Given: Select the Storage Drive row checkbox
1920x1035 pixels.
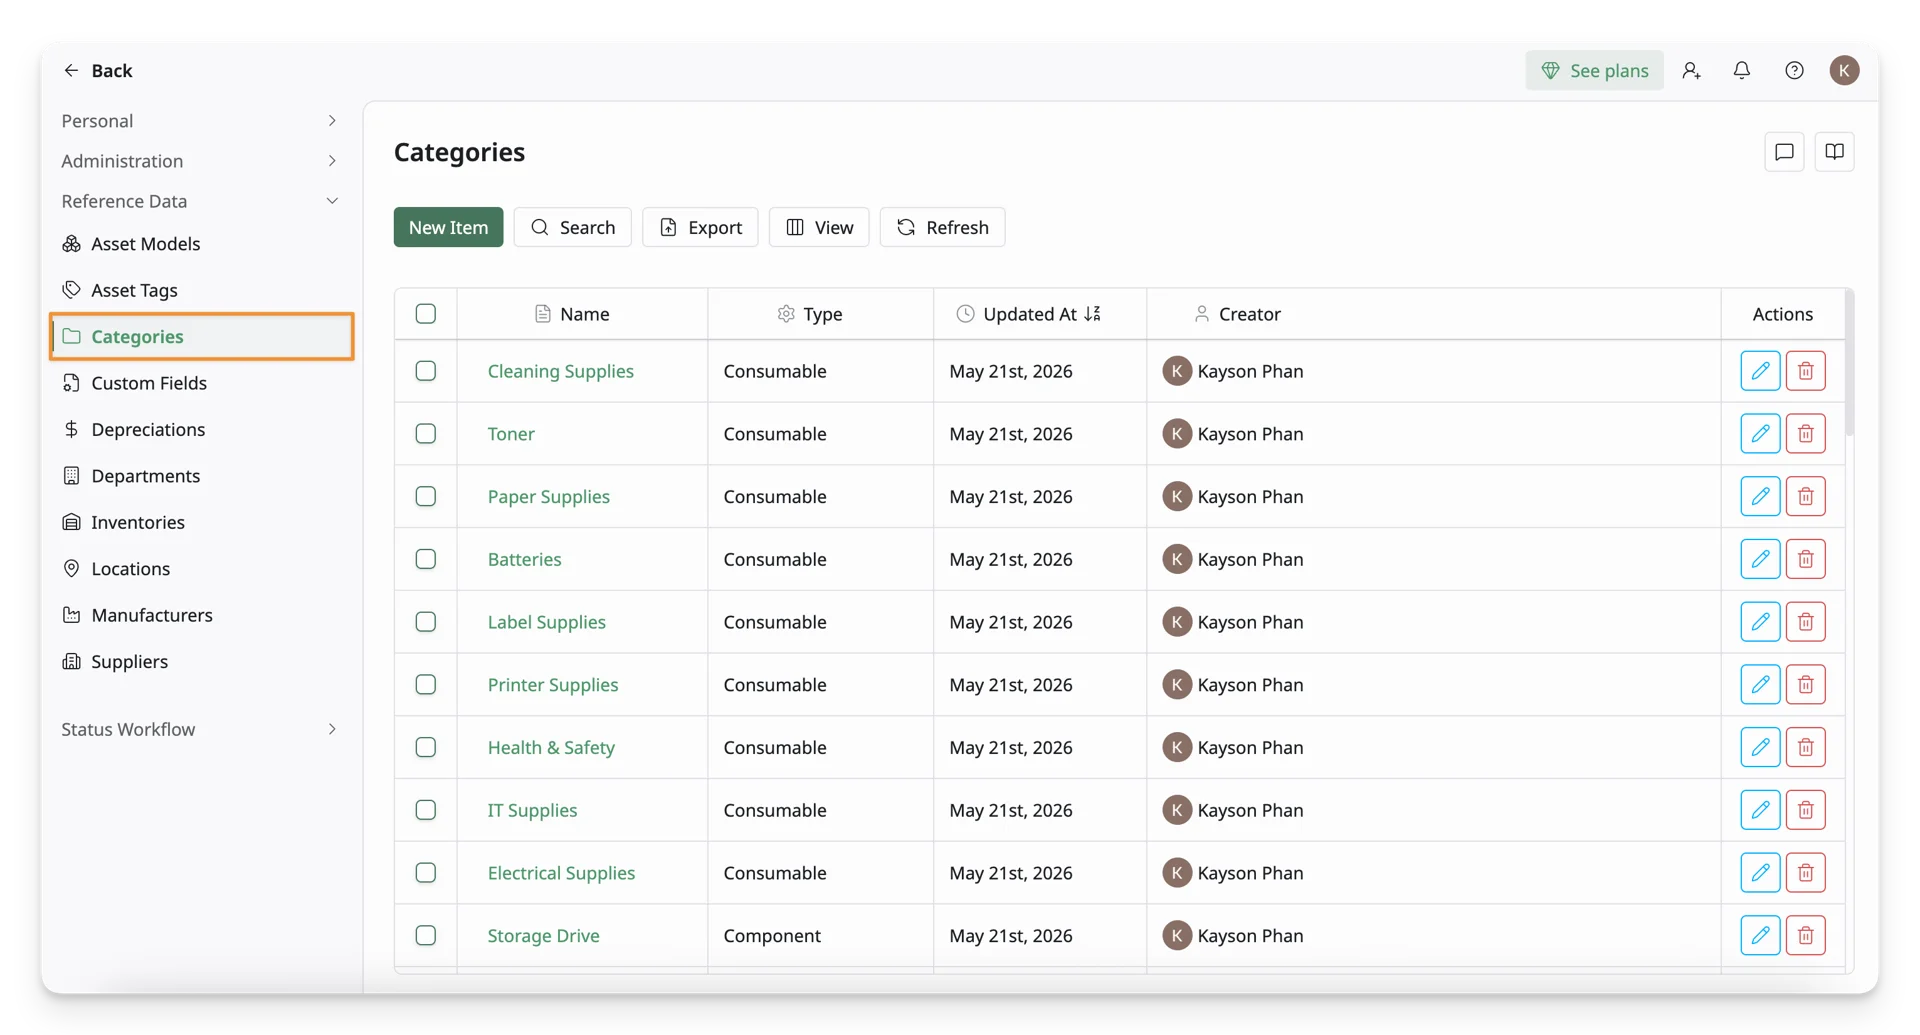Looking at the screenshot, I should [x=426, y=936].
